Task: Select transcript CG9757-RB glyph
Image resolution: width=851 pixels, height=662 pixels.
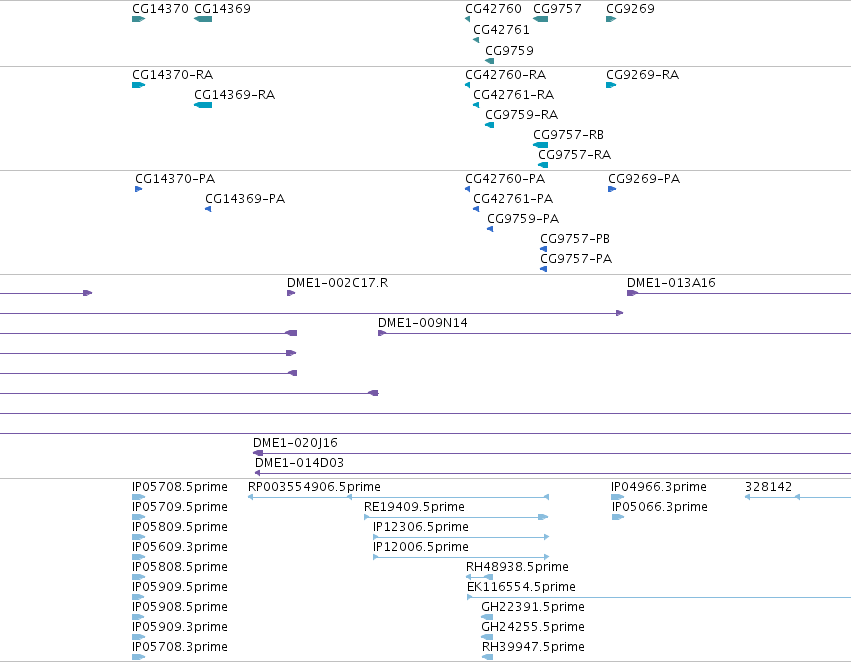Action: click(541, 145)
